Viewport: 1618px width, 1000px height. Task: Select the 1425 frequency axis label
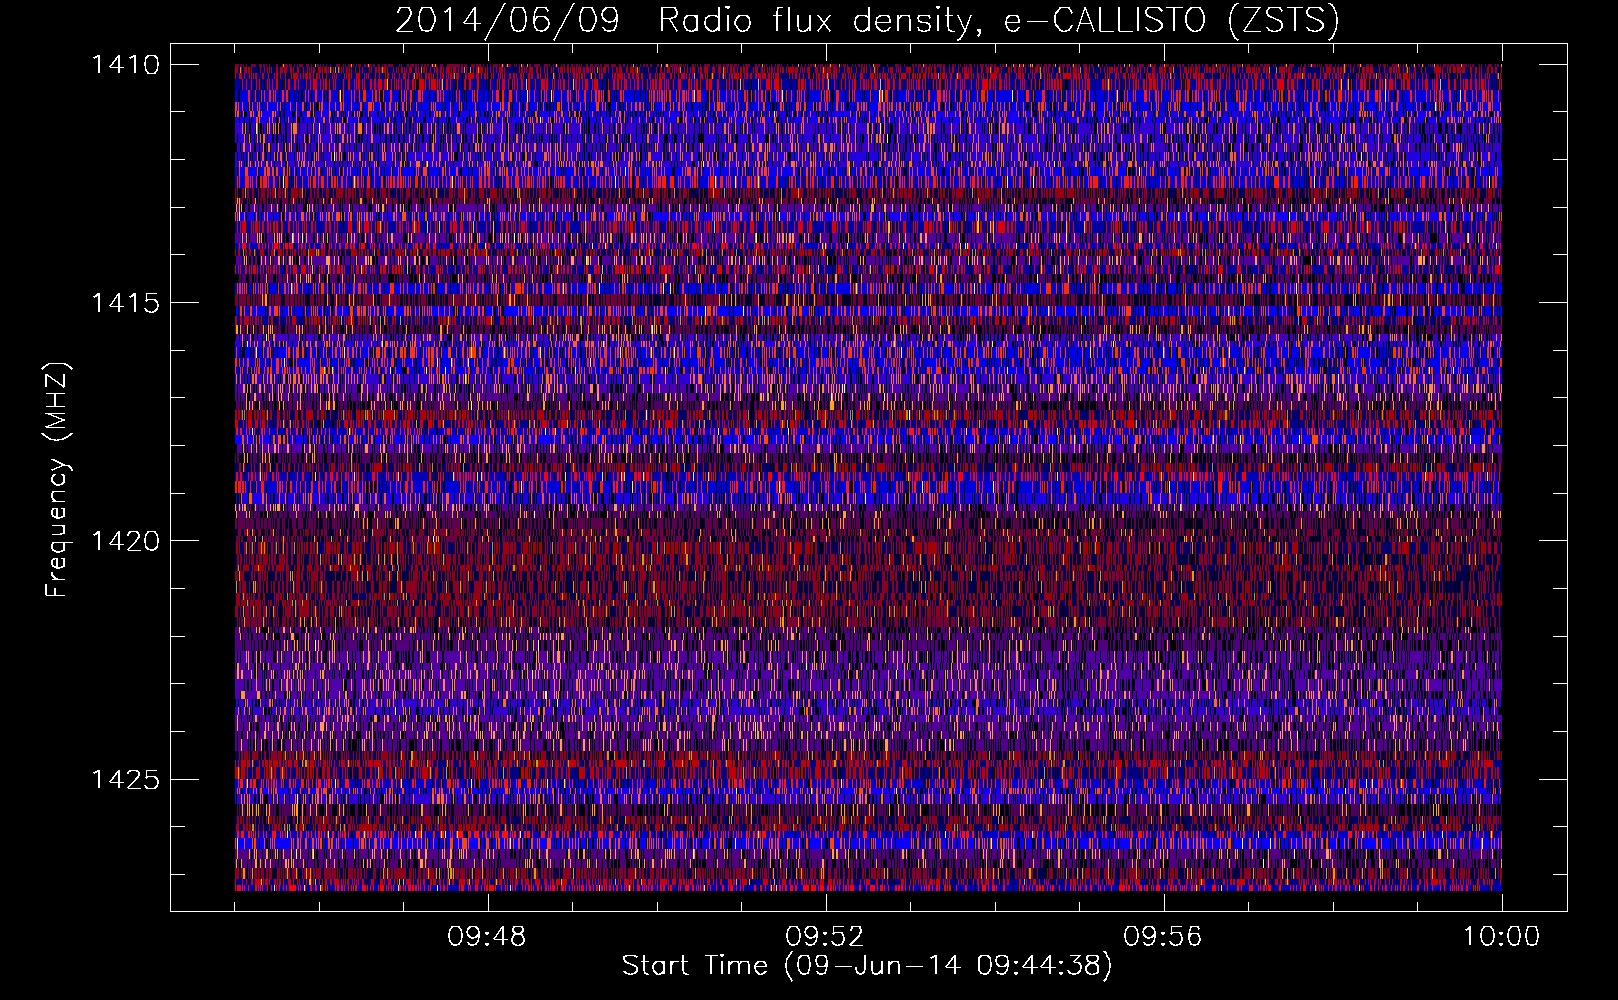point(125,779)
